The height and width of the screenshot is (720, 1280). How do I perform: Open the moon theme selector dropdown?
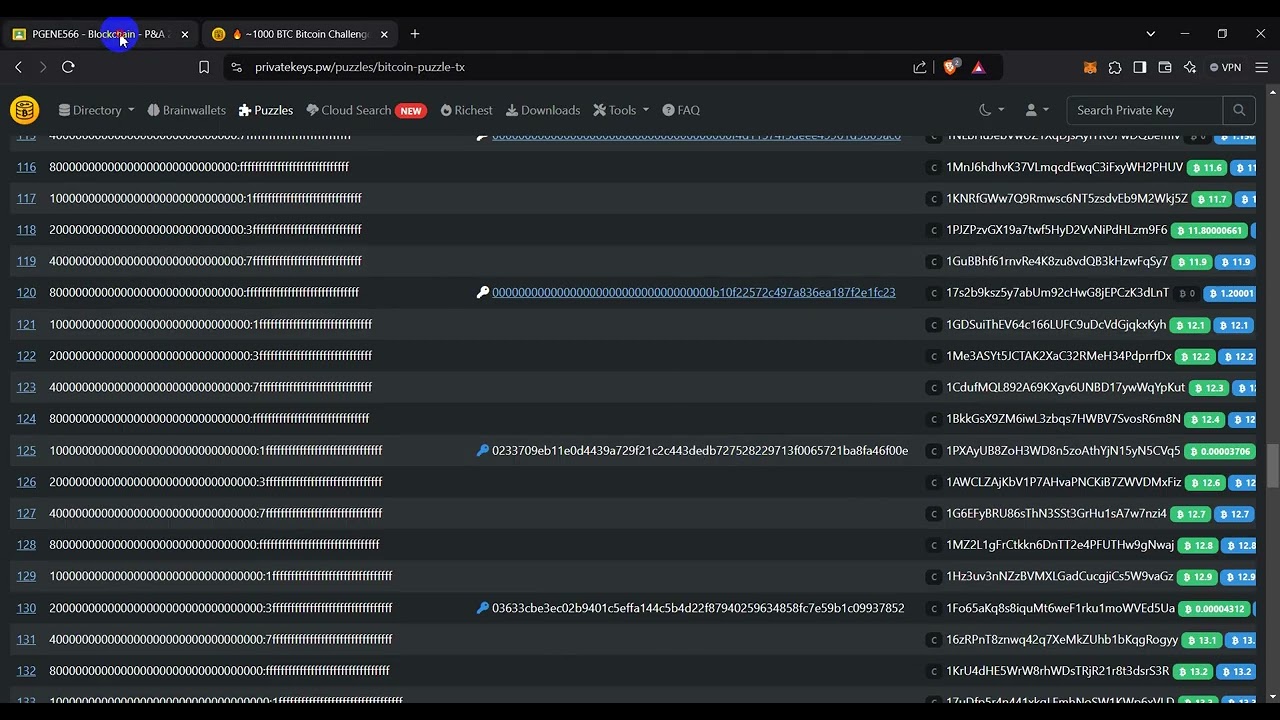pos(991,110)
